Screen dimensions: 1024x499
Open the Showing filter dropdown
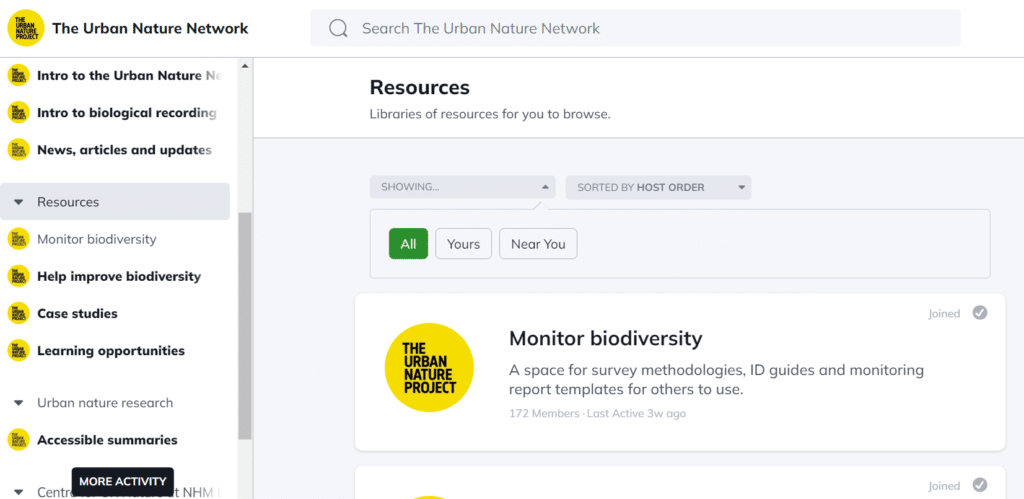pyautogui.click(x=462, y=187)
